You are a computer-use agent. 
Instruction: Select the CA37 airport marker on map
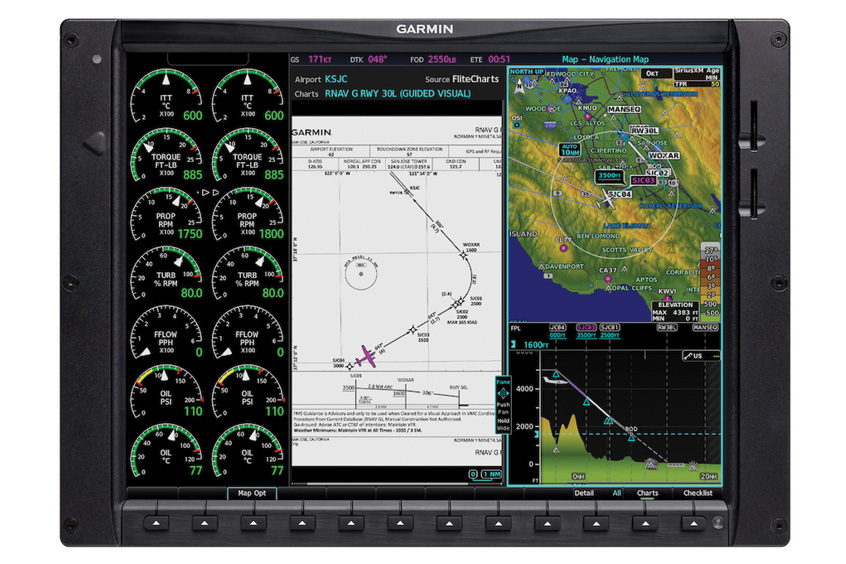coord(608,278)
